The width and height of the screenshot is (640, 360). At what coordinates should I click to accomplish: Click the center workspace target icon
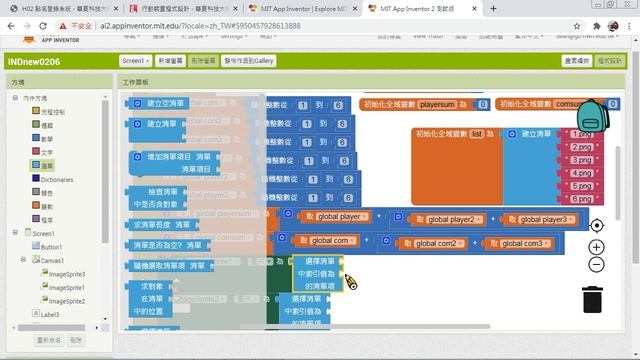(x=596, y=226)
